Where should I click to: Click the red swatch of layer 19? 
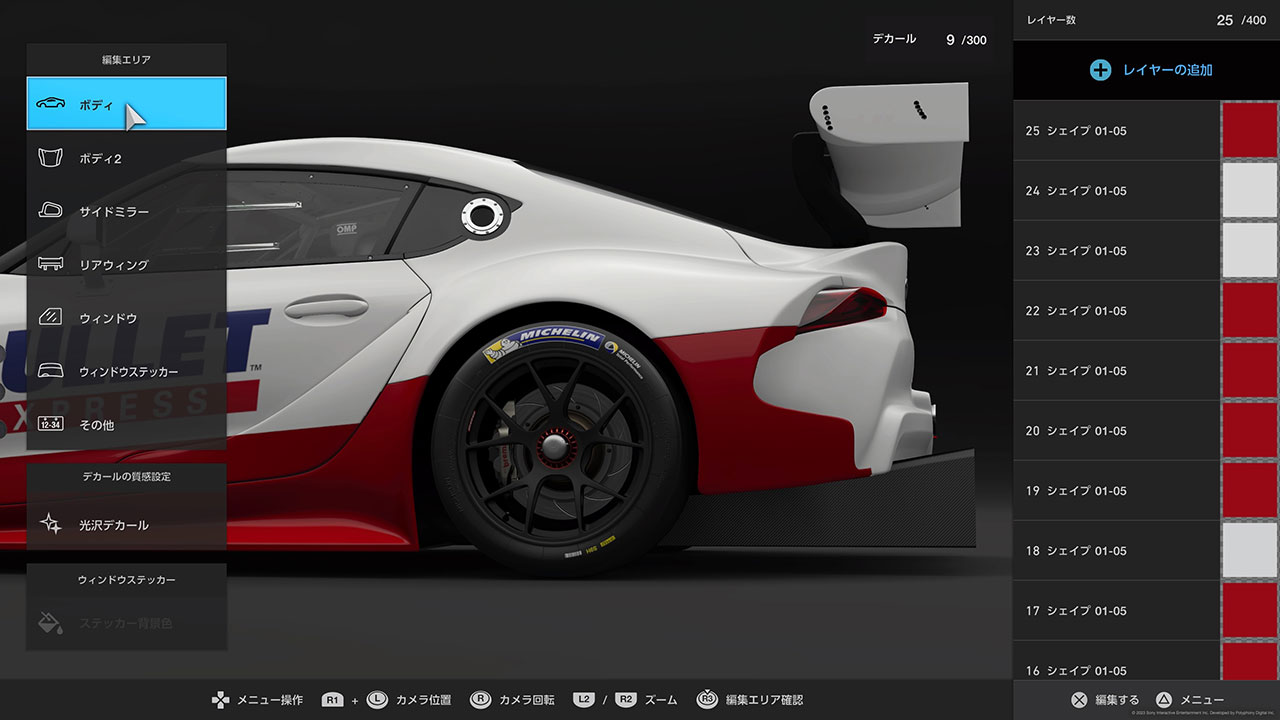pos(1250,490)
